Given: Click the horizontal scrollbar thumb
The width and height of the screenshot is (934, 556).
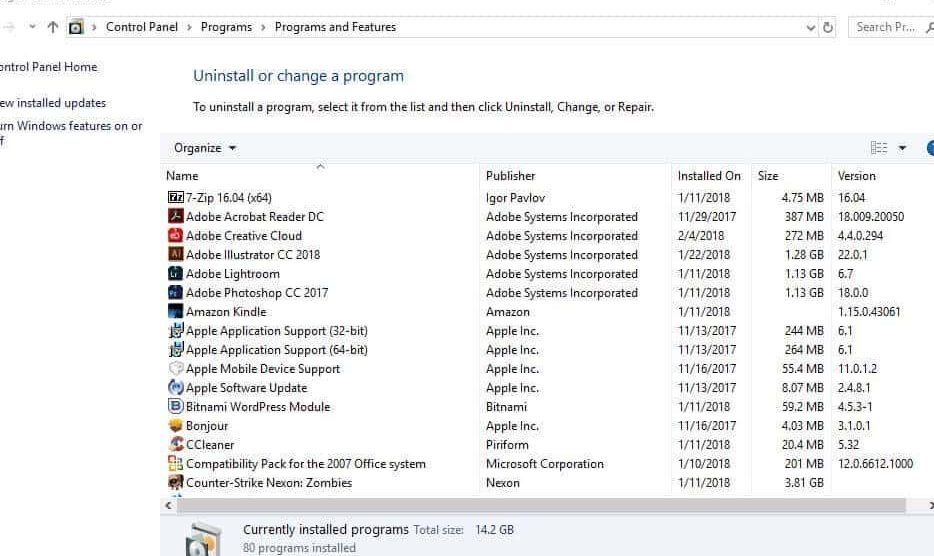Looking at the screenshot, I should pos(541,505).
